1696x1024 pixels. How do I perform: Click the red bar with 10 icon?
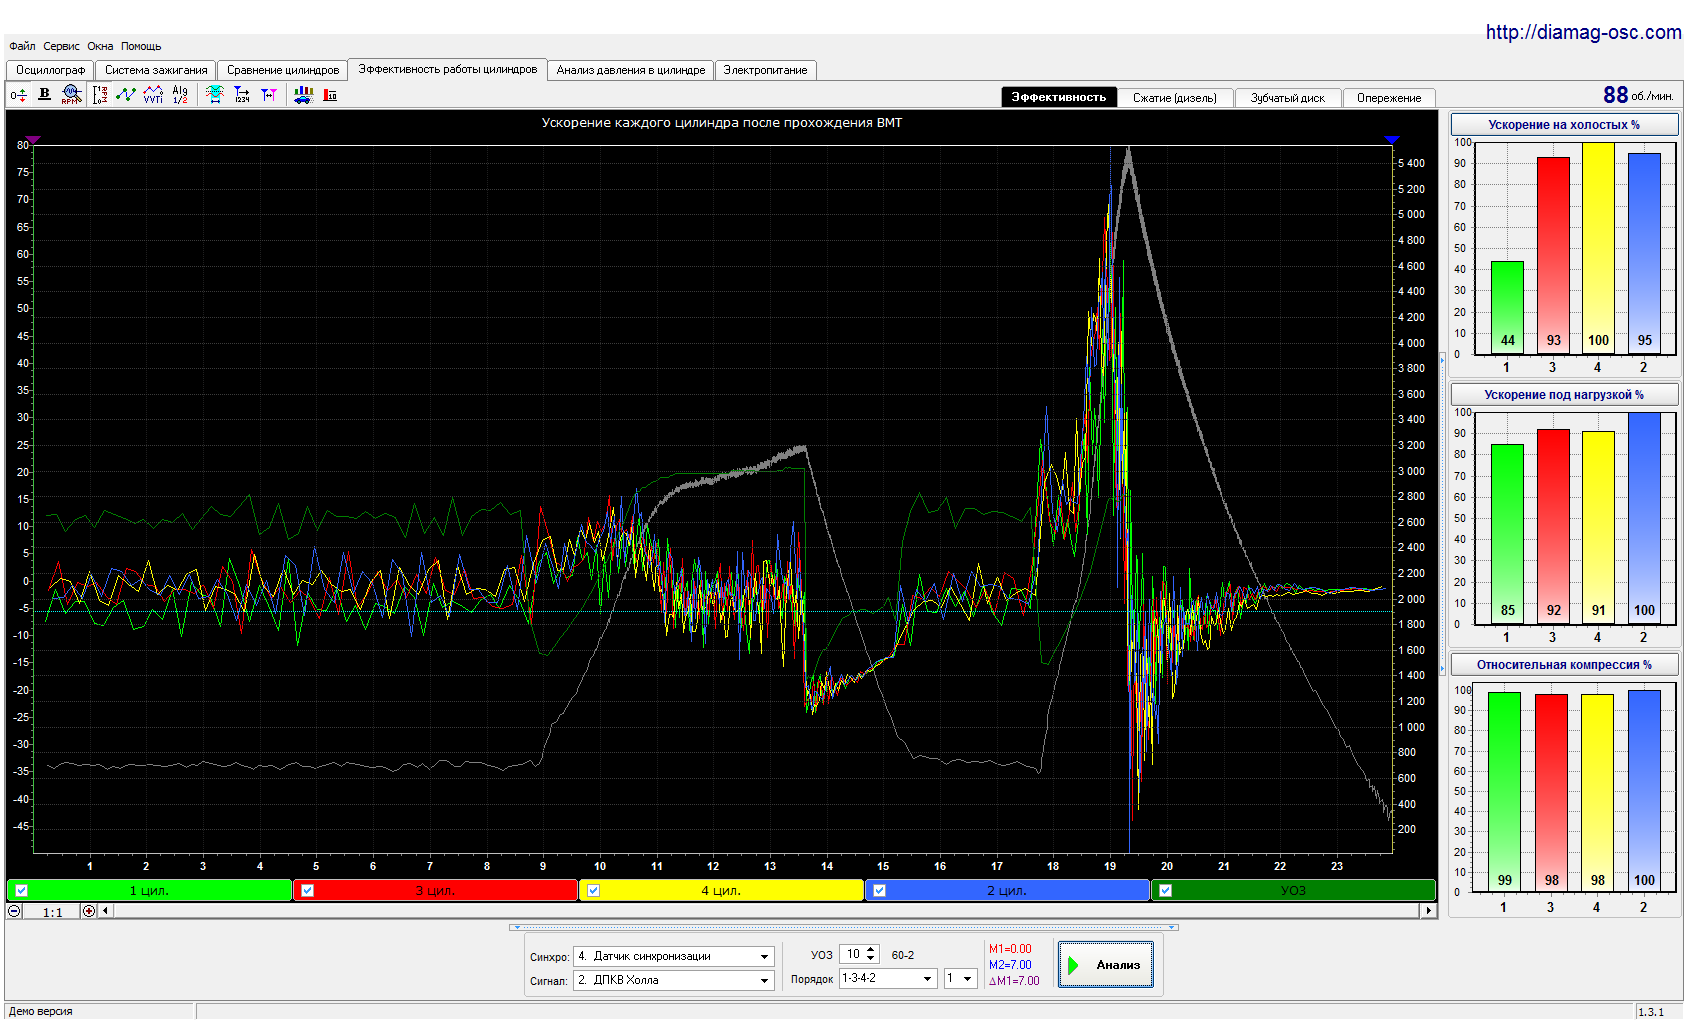click(x=330, y=95)
